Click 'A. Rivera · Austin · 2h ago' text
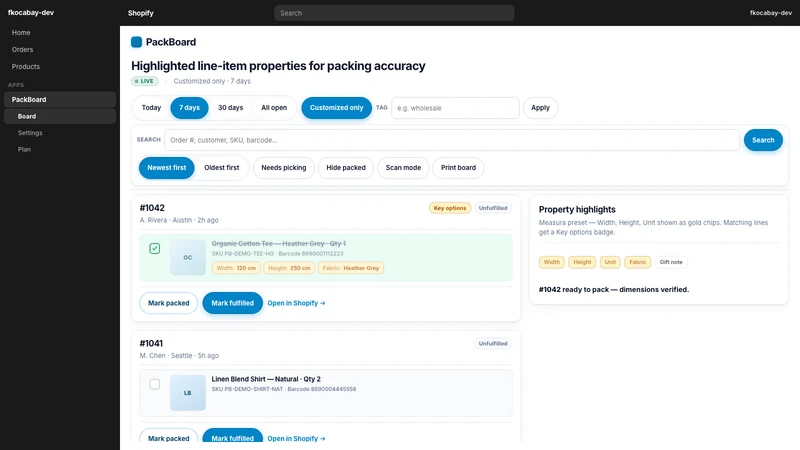 (179, 220)
